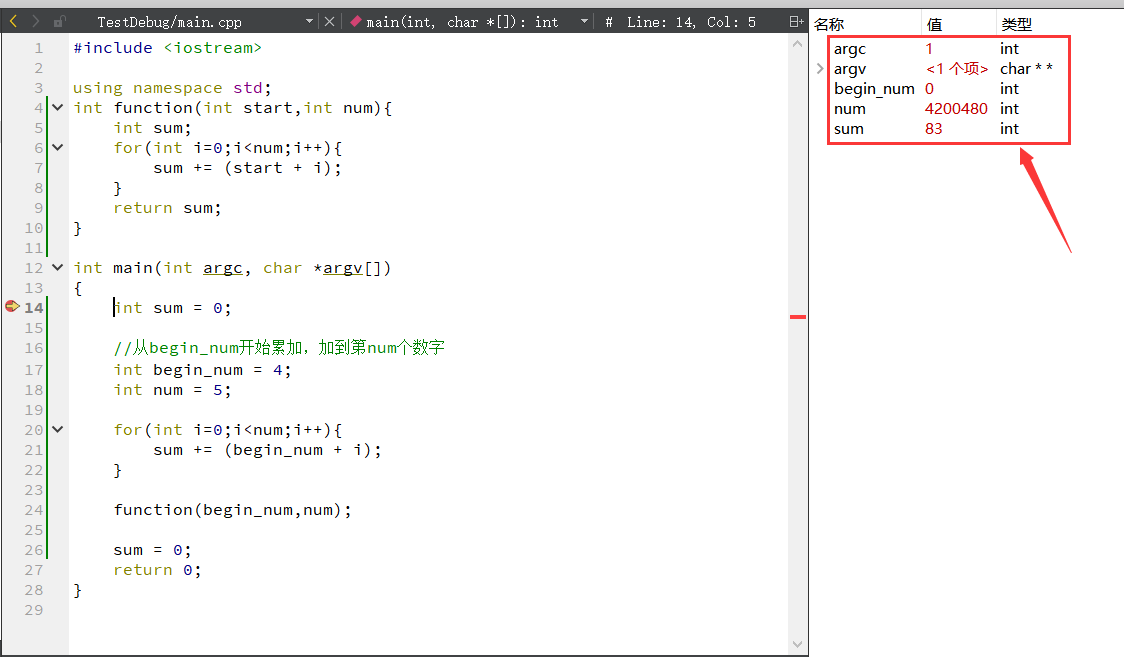1124x657 pixels.
Task: Click the value 83 of sum
Action: coord(933,129)
